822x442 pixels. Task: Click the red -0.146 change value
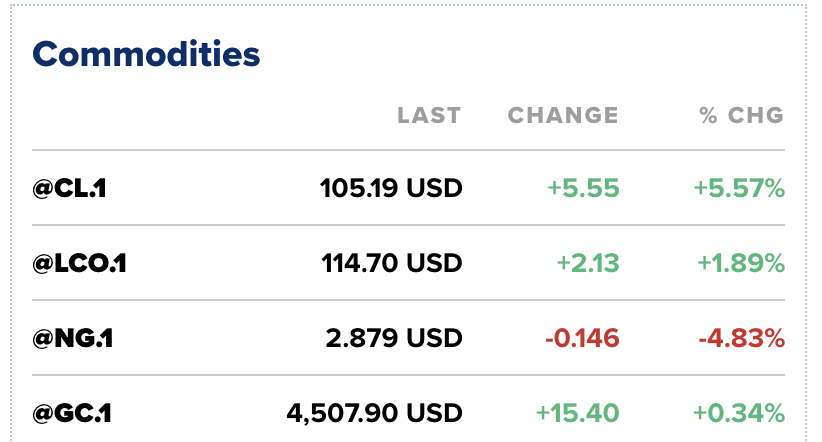coord(582,338)
